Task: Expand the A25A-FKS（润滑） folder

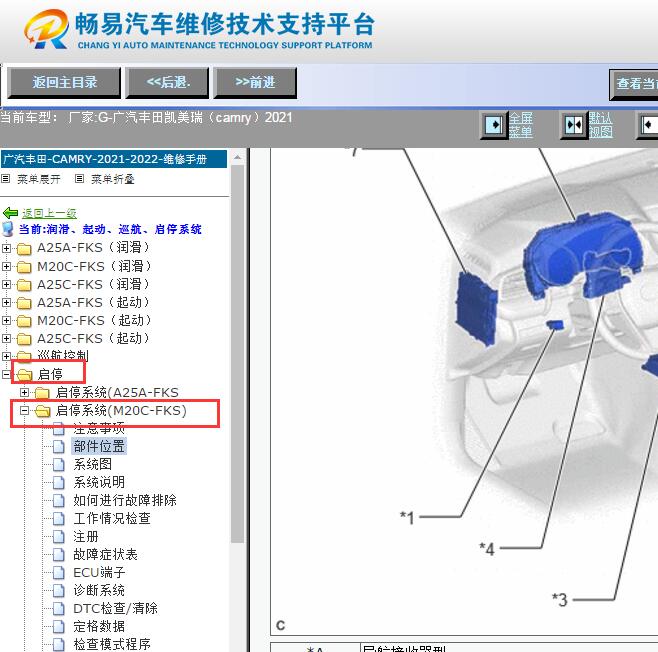Action: [6, 248]
